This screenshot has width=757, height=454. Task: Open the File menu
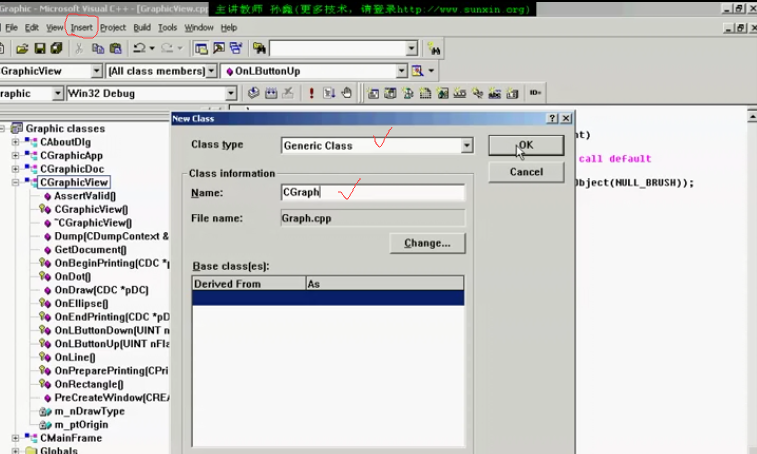click(x=11, y=28)
